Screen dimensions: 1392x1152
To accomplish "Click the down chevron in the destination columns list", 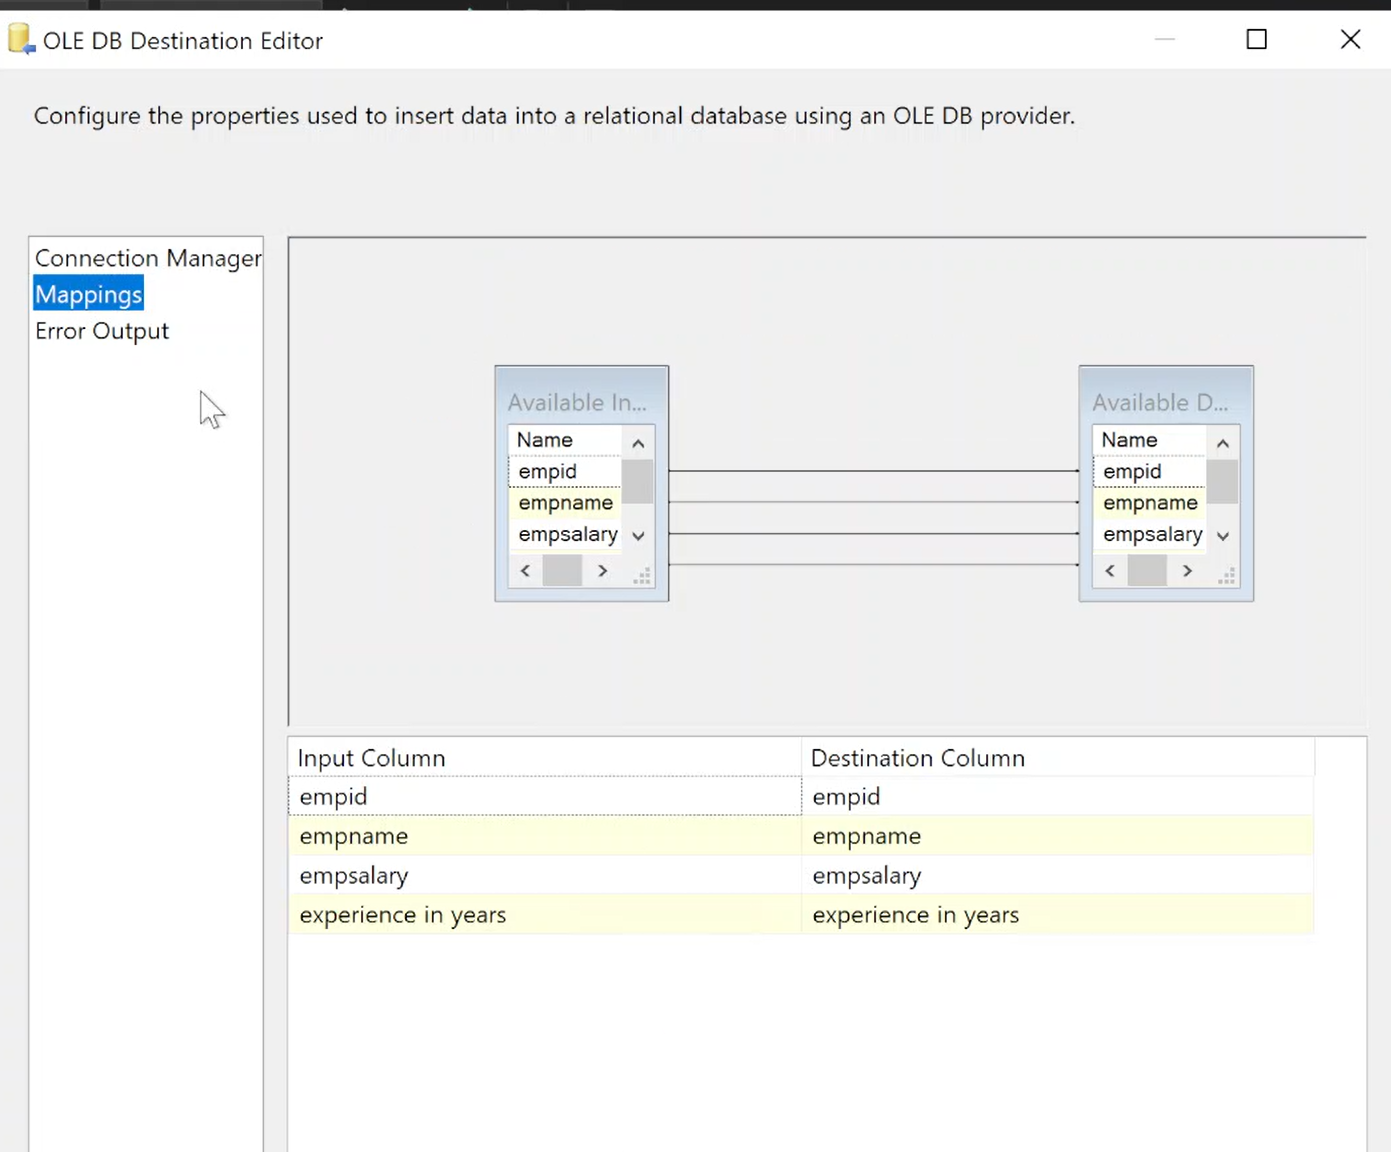I will coord(1223,535).
